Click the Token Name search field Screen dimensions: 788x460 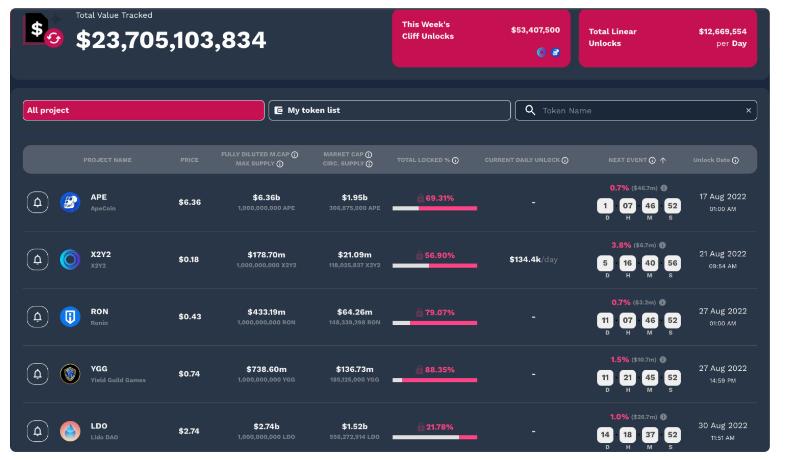pyautogui.click(x=635, y=110)
